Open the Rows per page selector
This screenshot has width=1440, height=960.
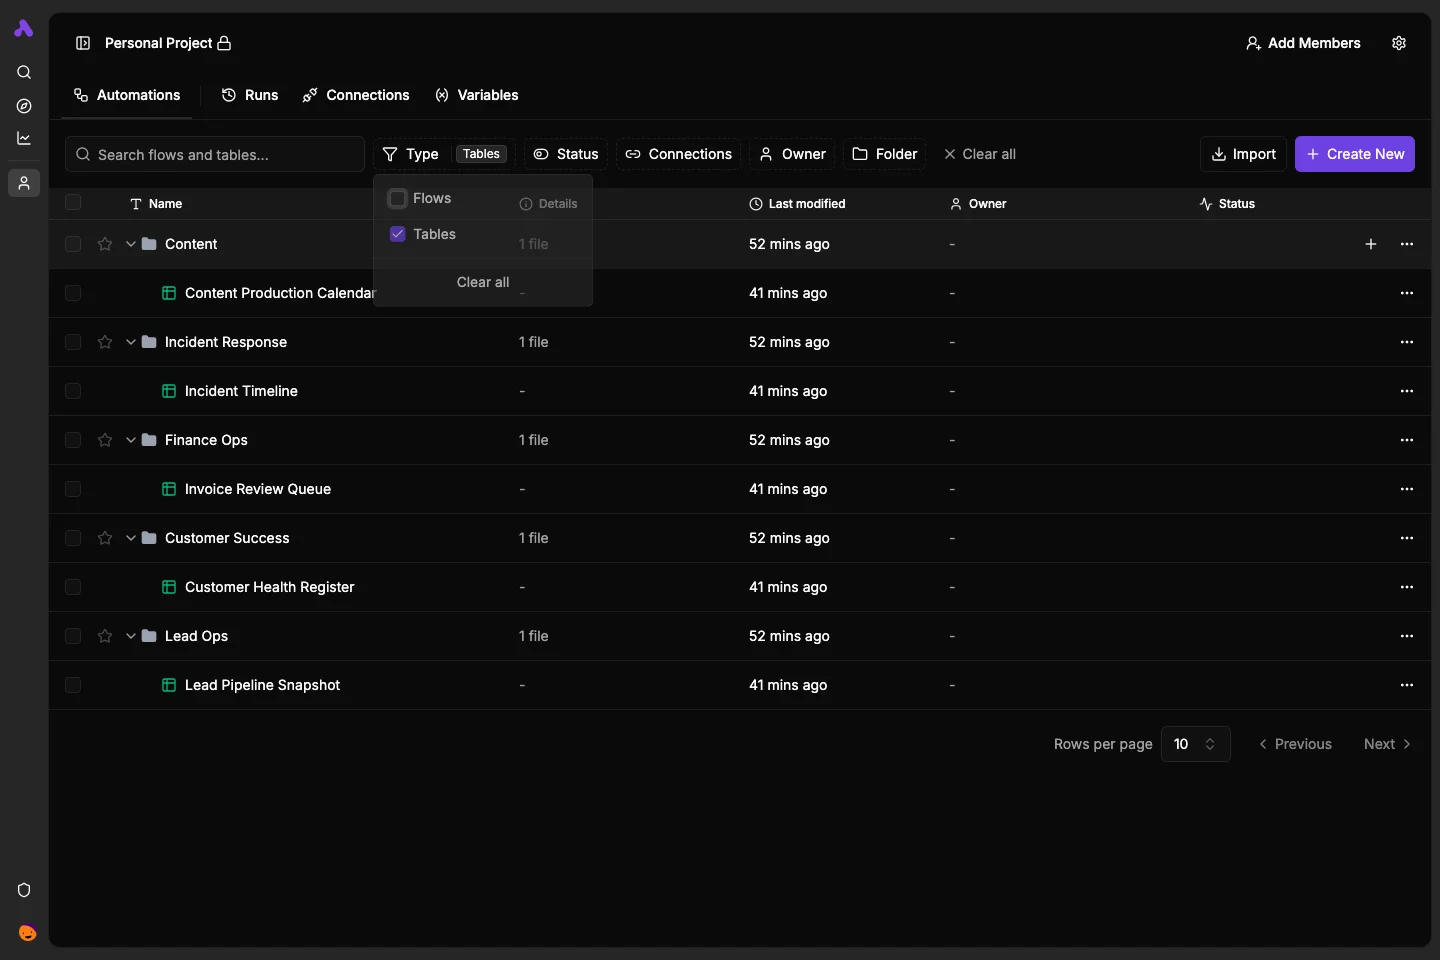(1195, 744)
